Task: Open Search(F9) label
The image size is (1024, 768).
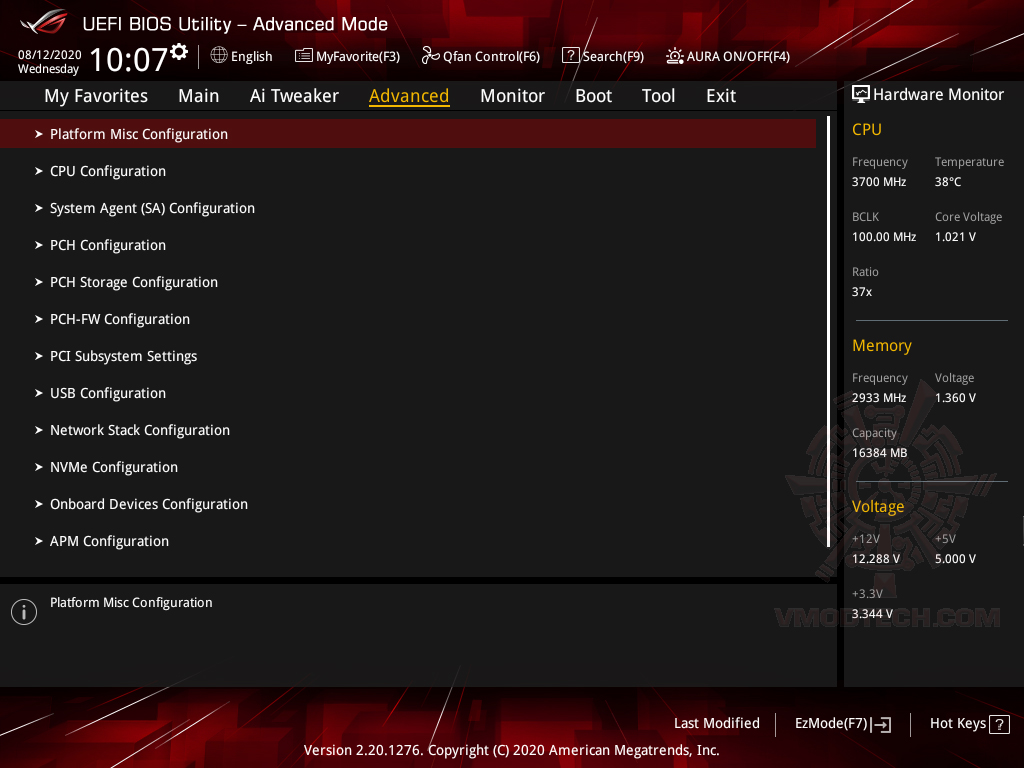Action: (x=613, y=57)
